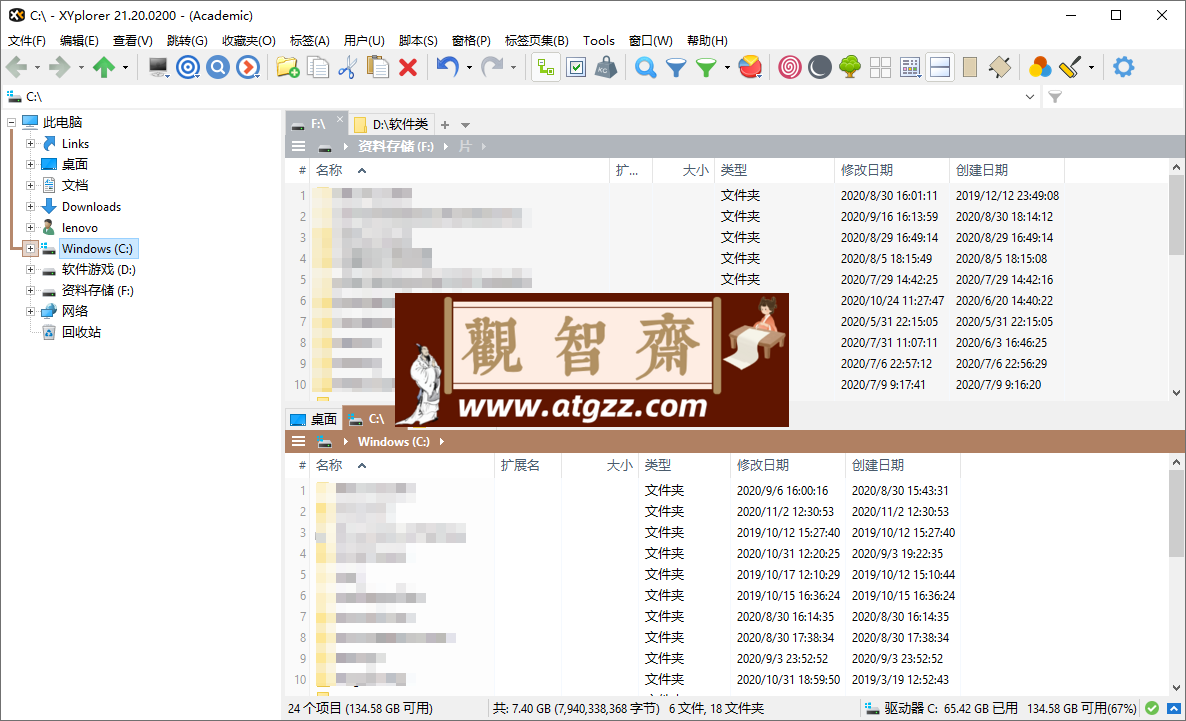Screen dimensions: 1186x721
Task: Click the Paste clipboard icon
Action: coord(377,67)
